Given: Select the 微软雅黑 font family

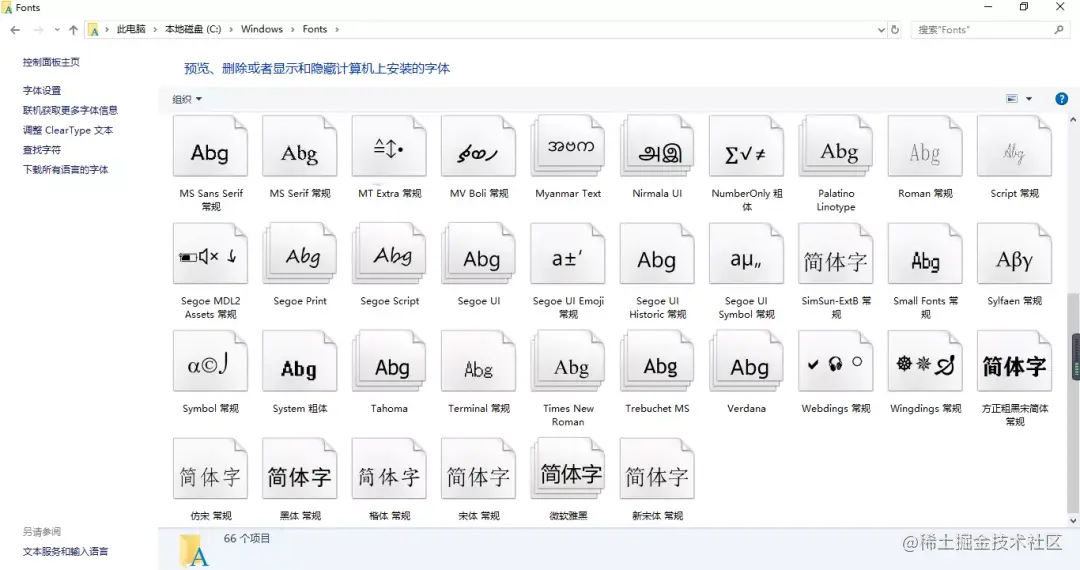Looking at the screenshot, I should [x=568, y=468].
